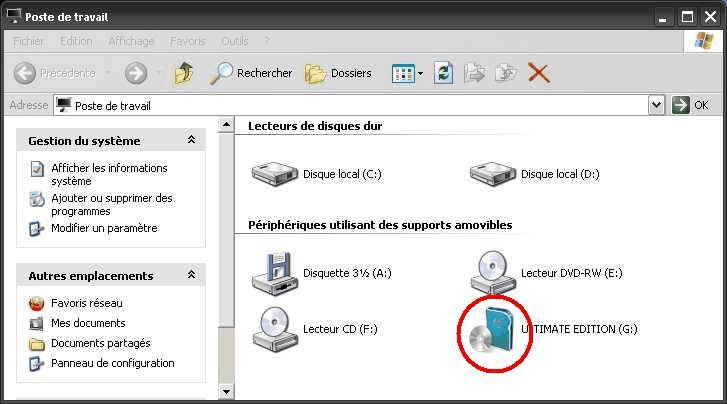Click the Précédente history dropdown arrow
The width and height of the screenshot is (727, 404).
pos(108,73)
